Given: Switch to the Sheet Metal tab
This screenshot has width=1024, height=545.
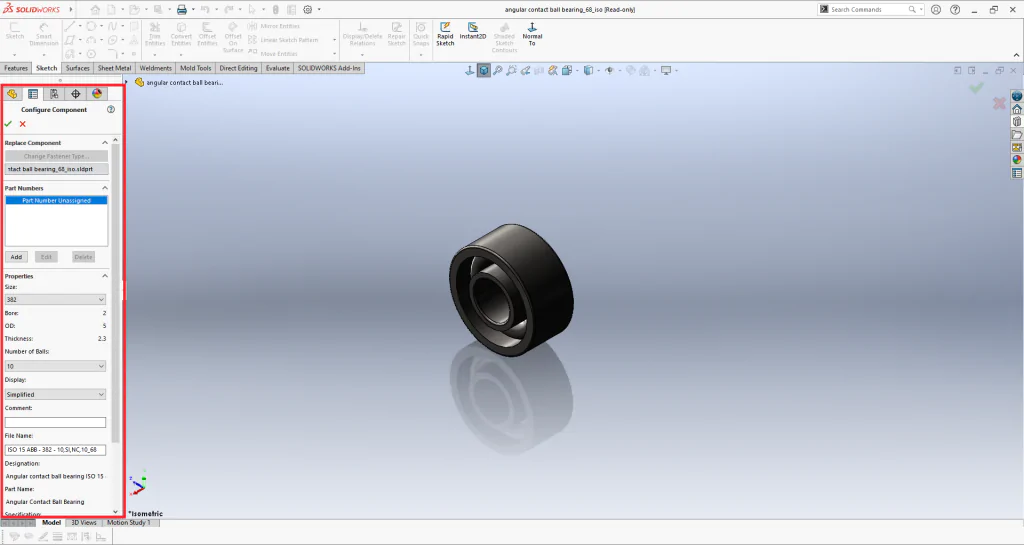Looking at the screenshot, I should [x=114, y=68].
